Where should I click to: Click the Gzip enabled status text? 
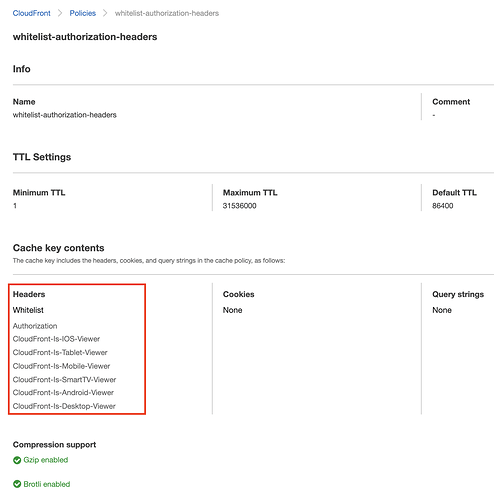point(46,460)
